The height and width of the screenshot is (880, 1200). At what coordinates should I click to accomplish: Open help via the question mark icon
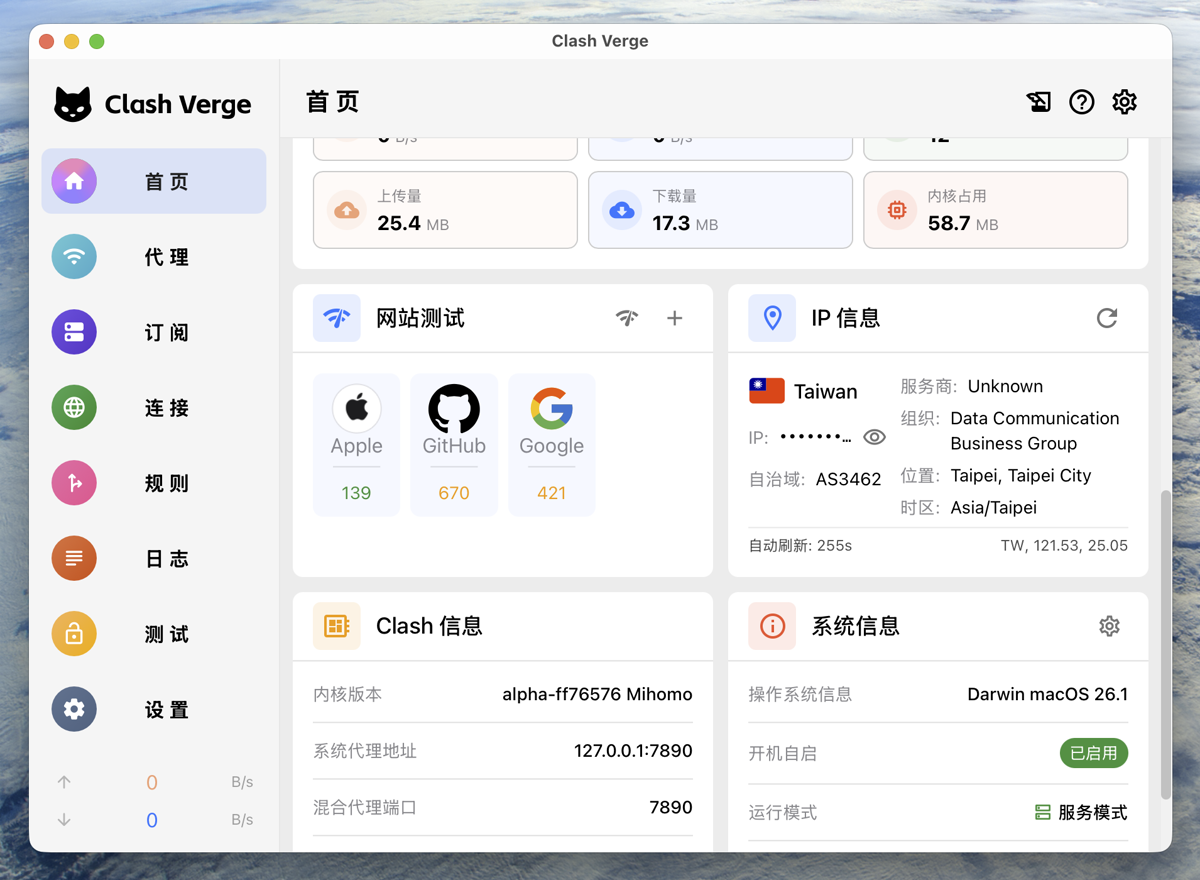1081,101
